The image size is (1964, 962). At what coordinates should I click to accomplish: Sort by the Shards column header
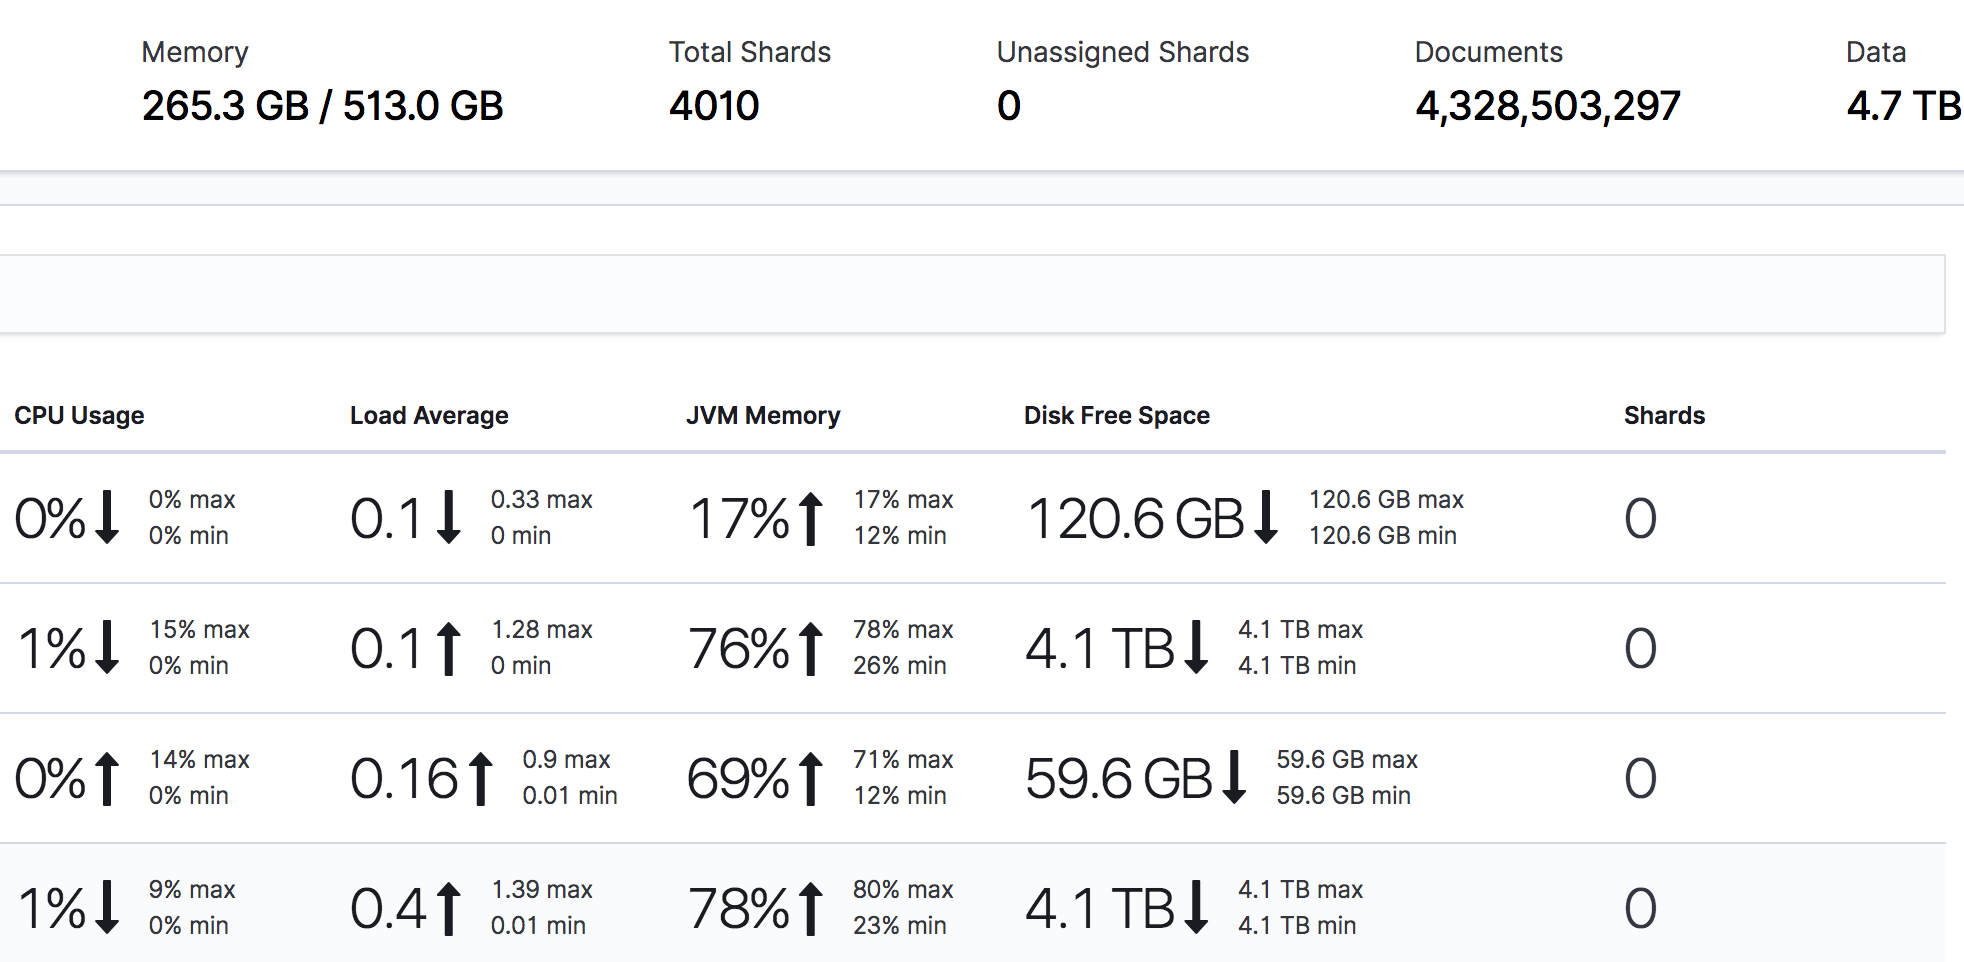pyautogui.click(x=1664, y=416)
